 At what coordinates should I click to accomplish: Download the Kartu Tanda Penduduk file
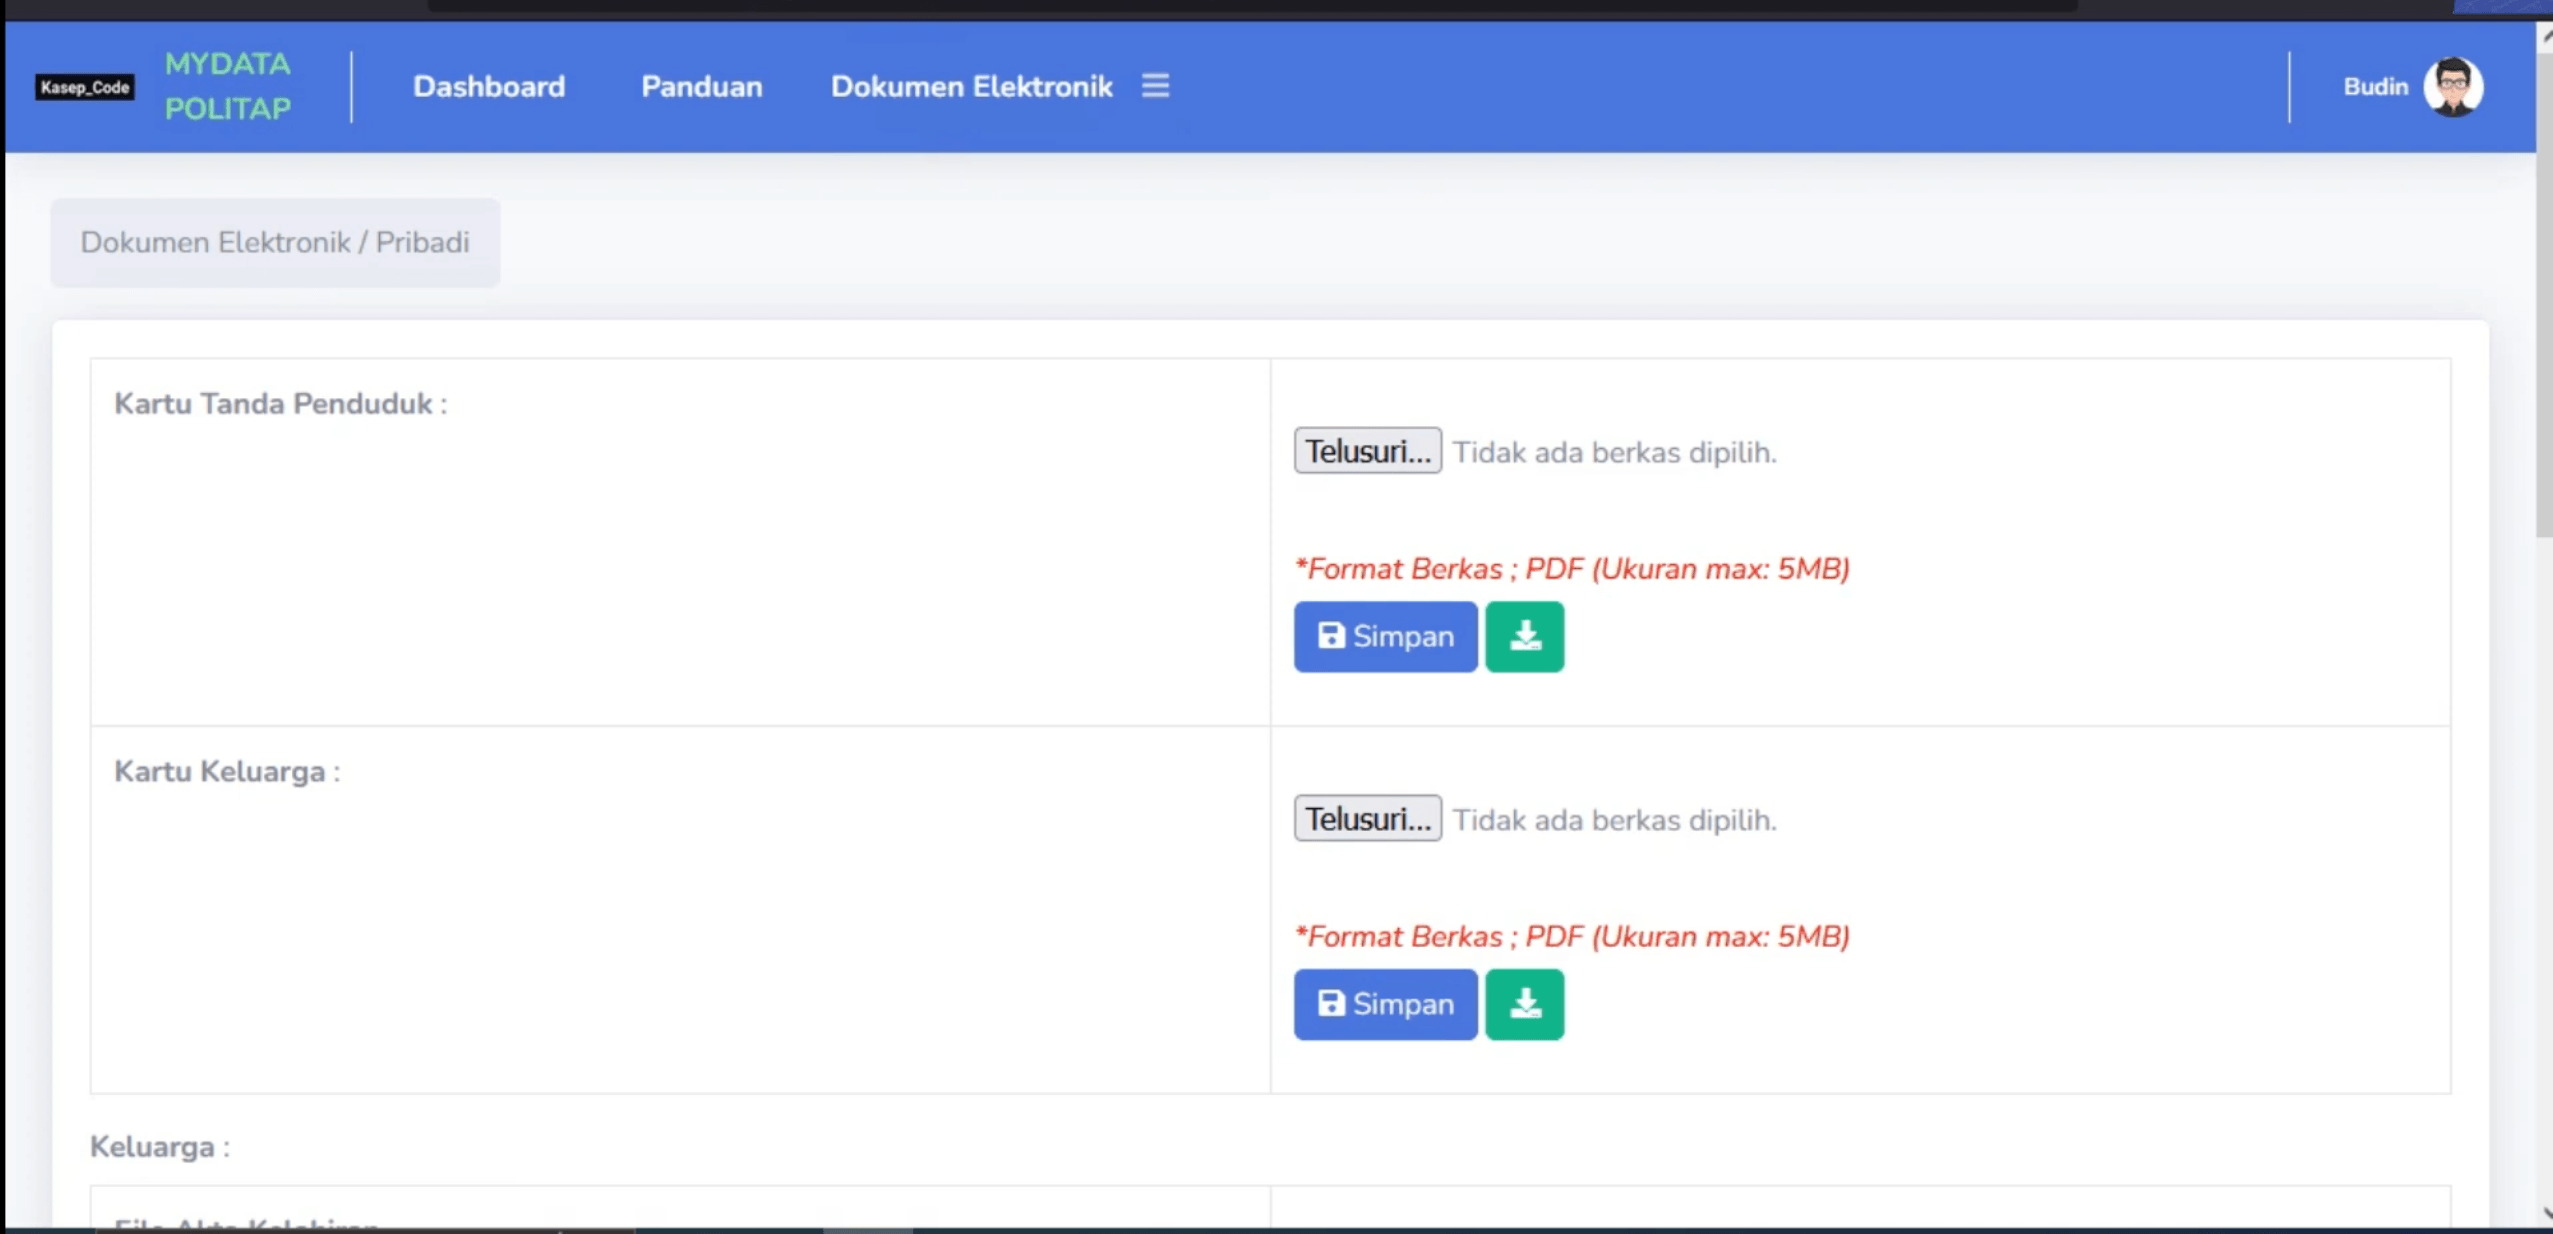[1524, 637]
